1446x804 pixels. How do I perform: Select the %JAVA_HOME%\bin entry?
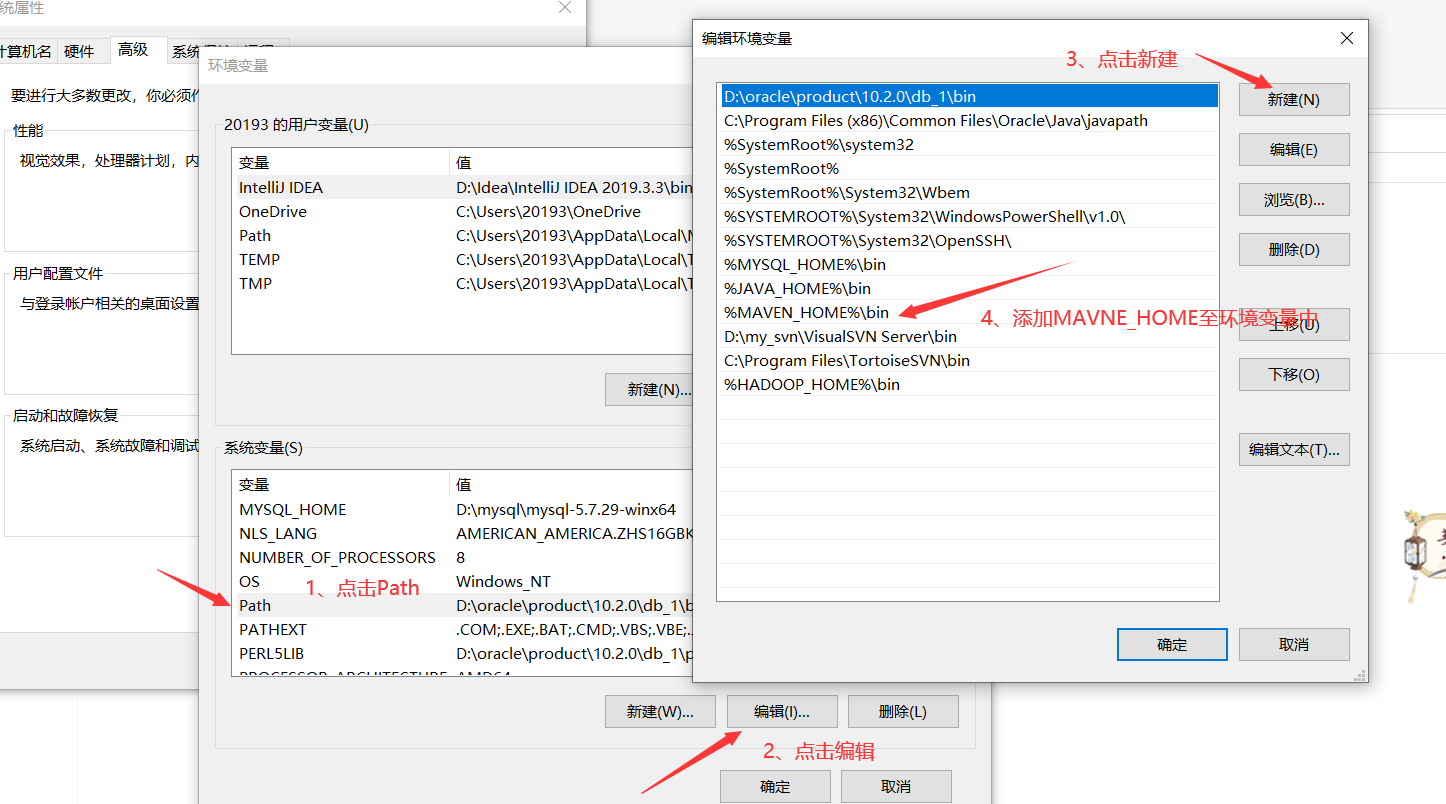[968, 289]
